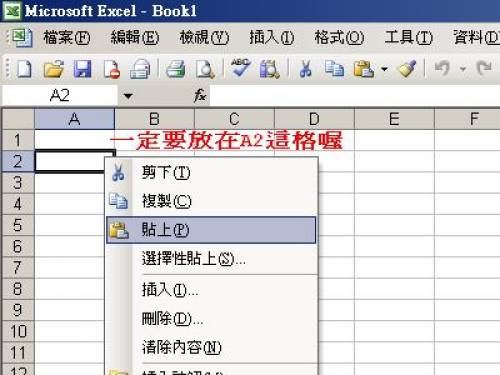Click the Name Box showing A2
Viewport: 500px width, 375px height.
tap(60, 96)
